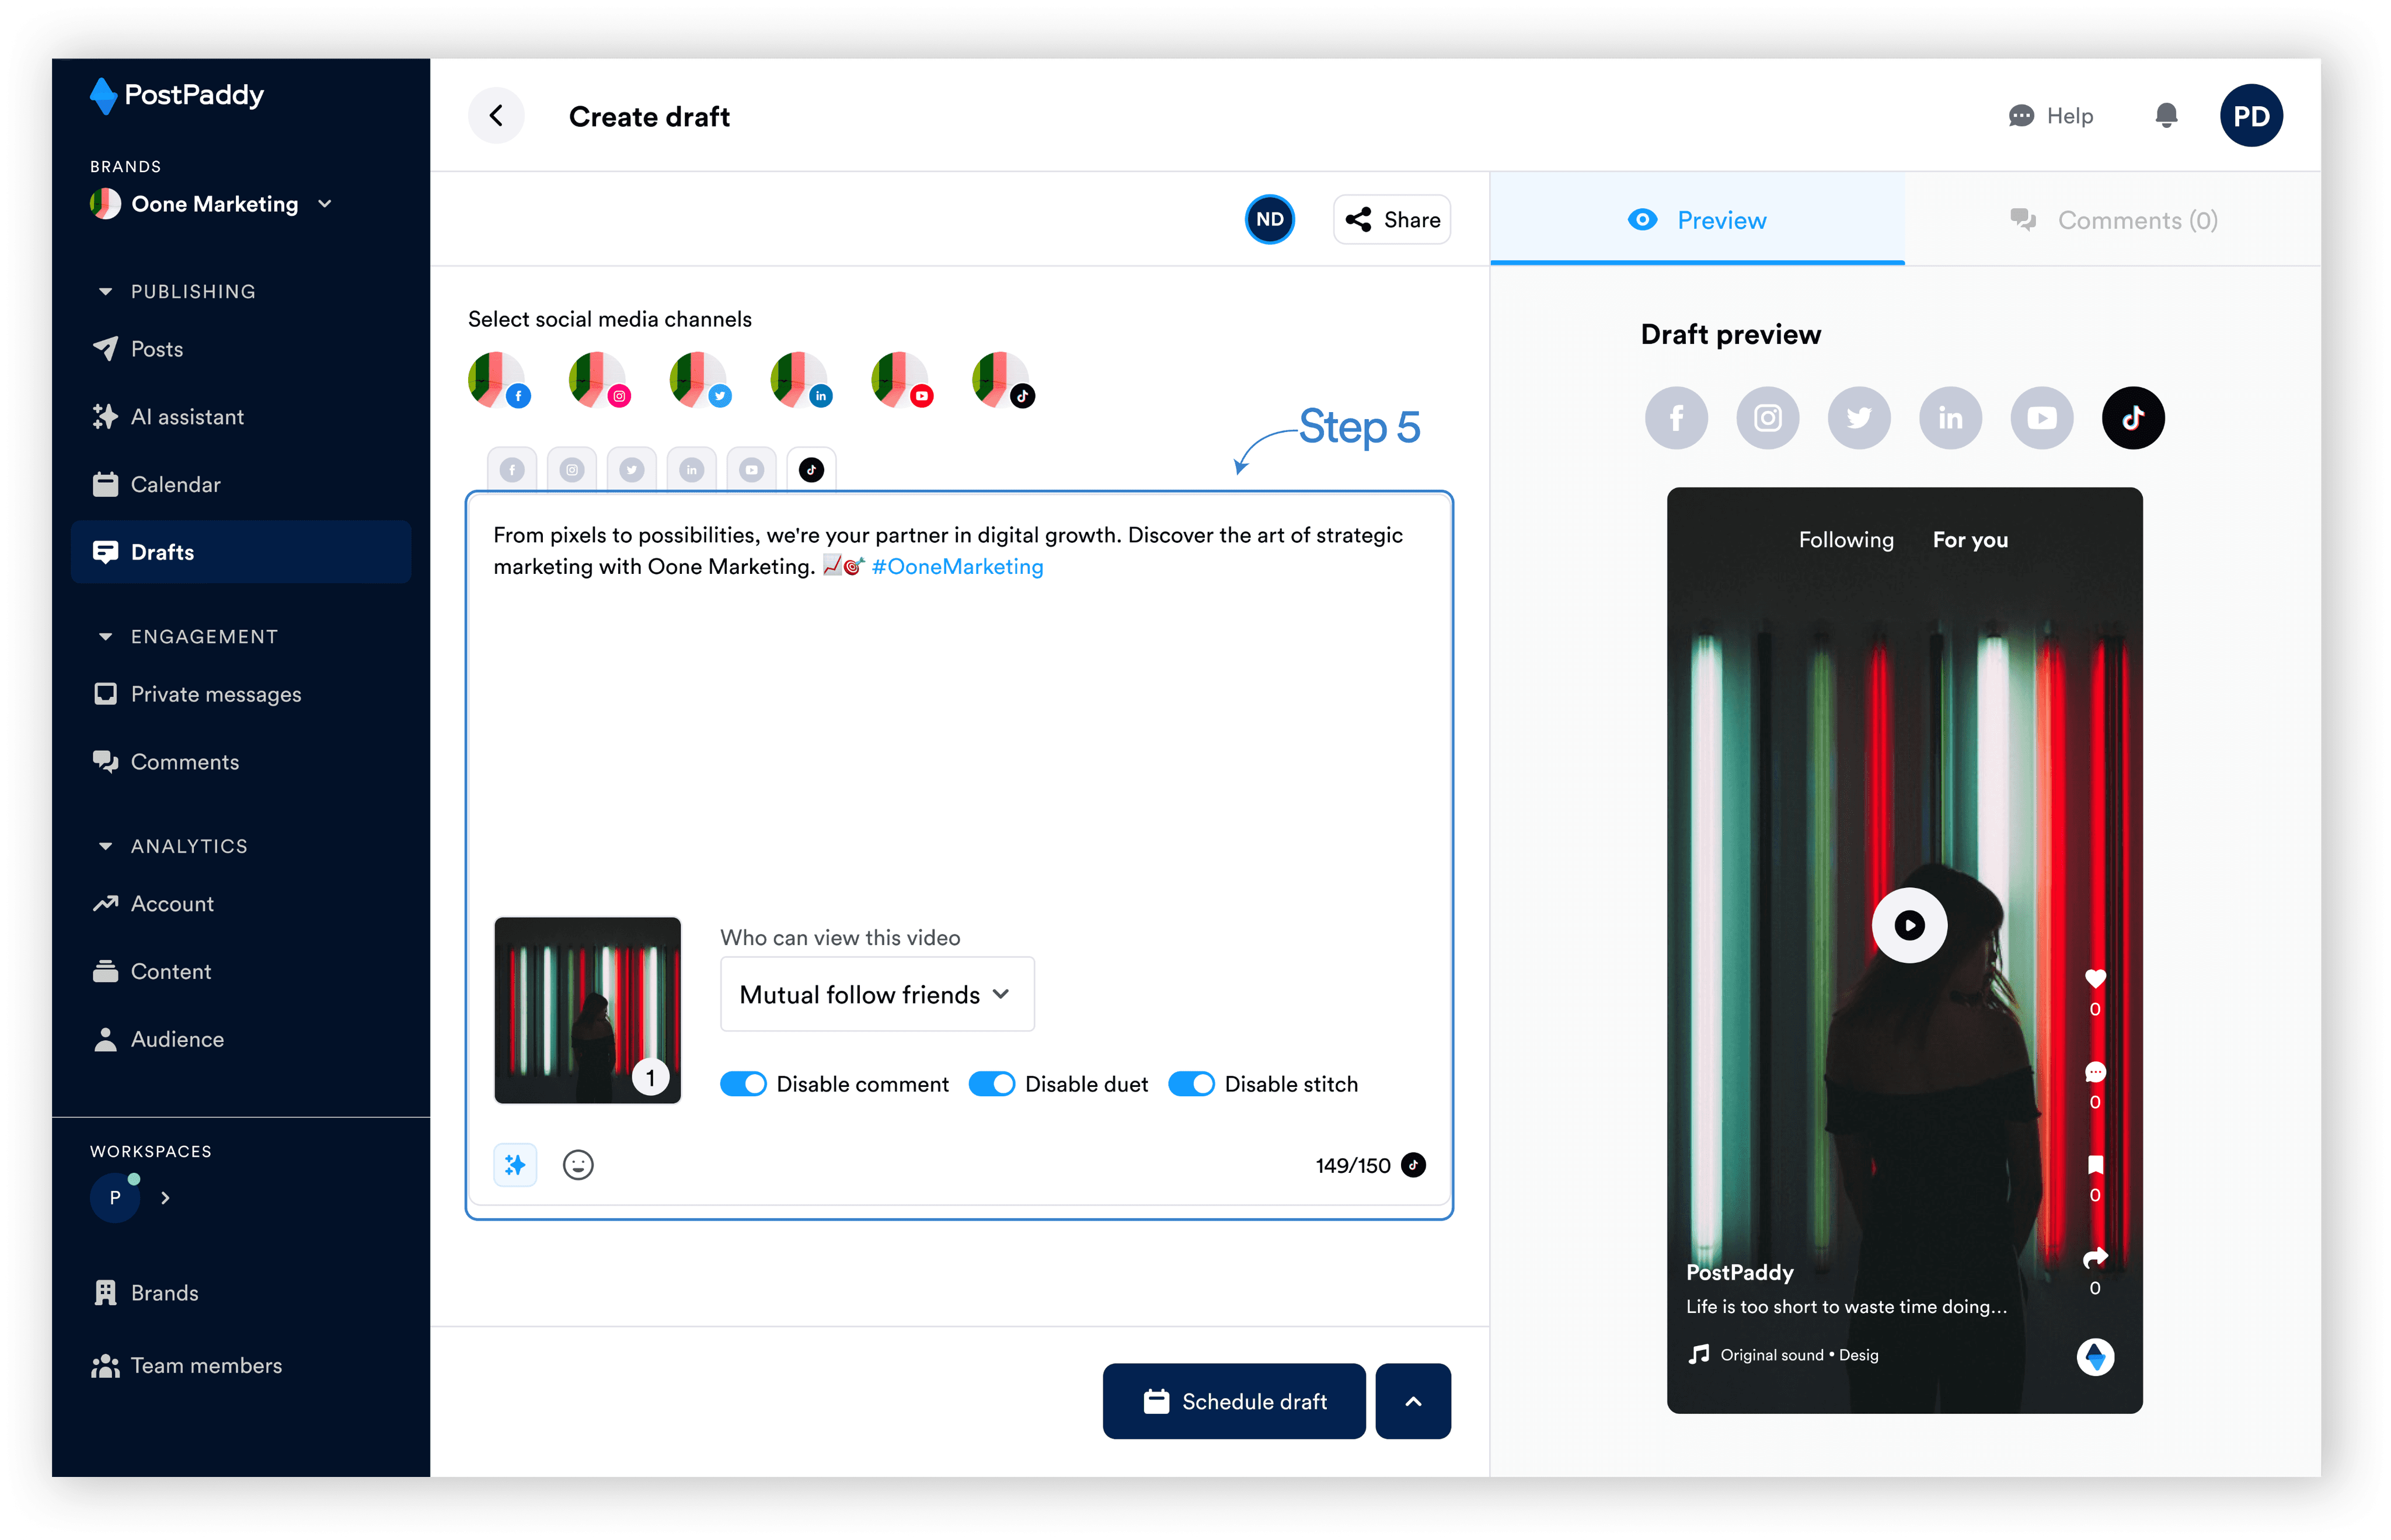Screen dimensions: 2391x1540
Task: Choose the Facebook channel avatar
Action: click(498, 380)
